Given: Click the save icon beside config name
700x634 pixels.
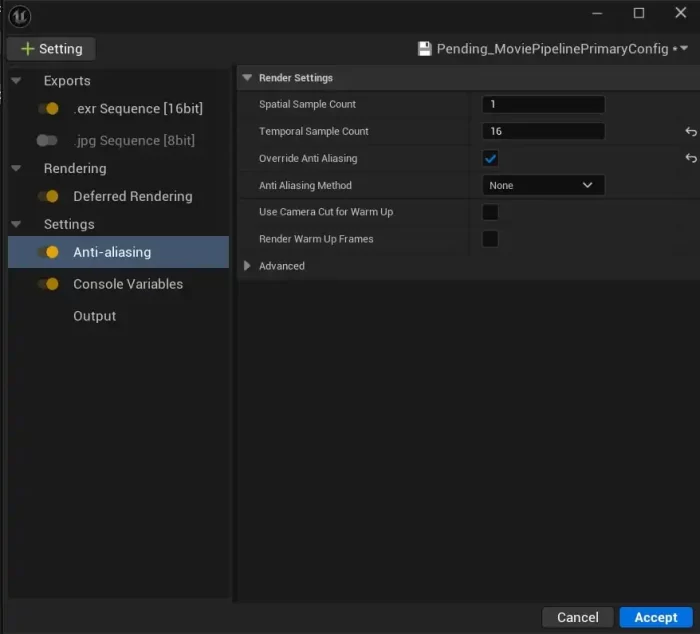Looking at the screenshot, I should click(x=424, y=49).
